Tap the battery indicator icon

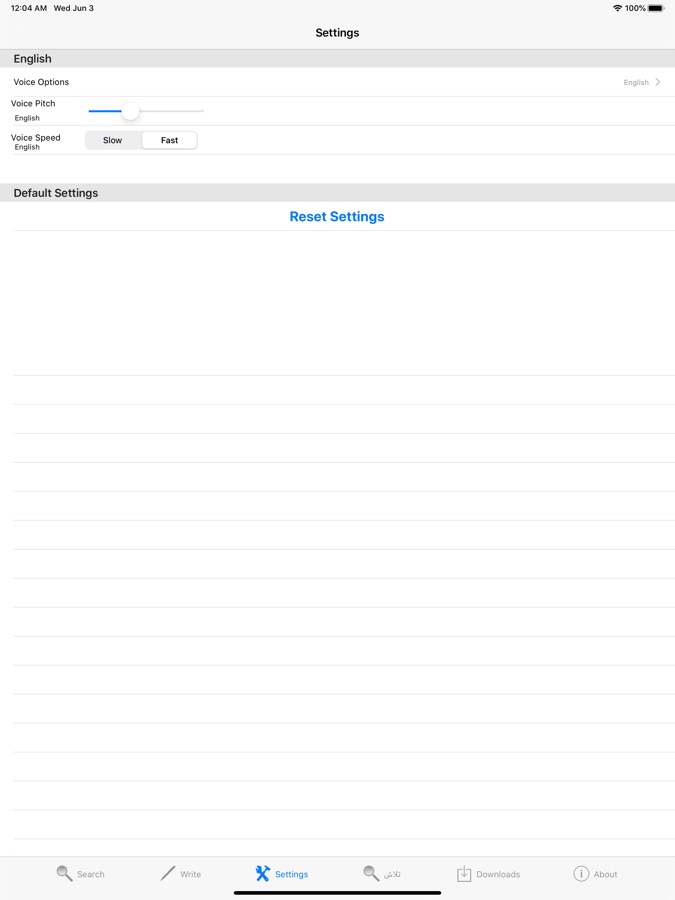click(x=656, y=8)
